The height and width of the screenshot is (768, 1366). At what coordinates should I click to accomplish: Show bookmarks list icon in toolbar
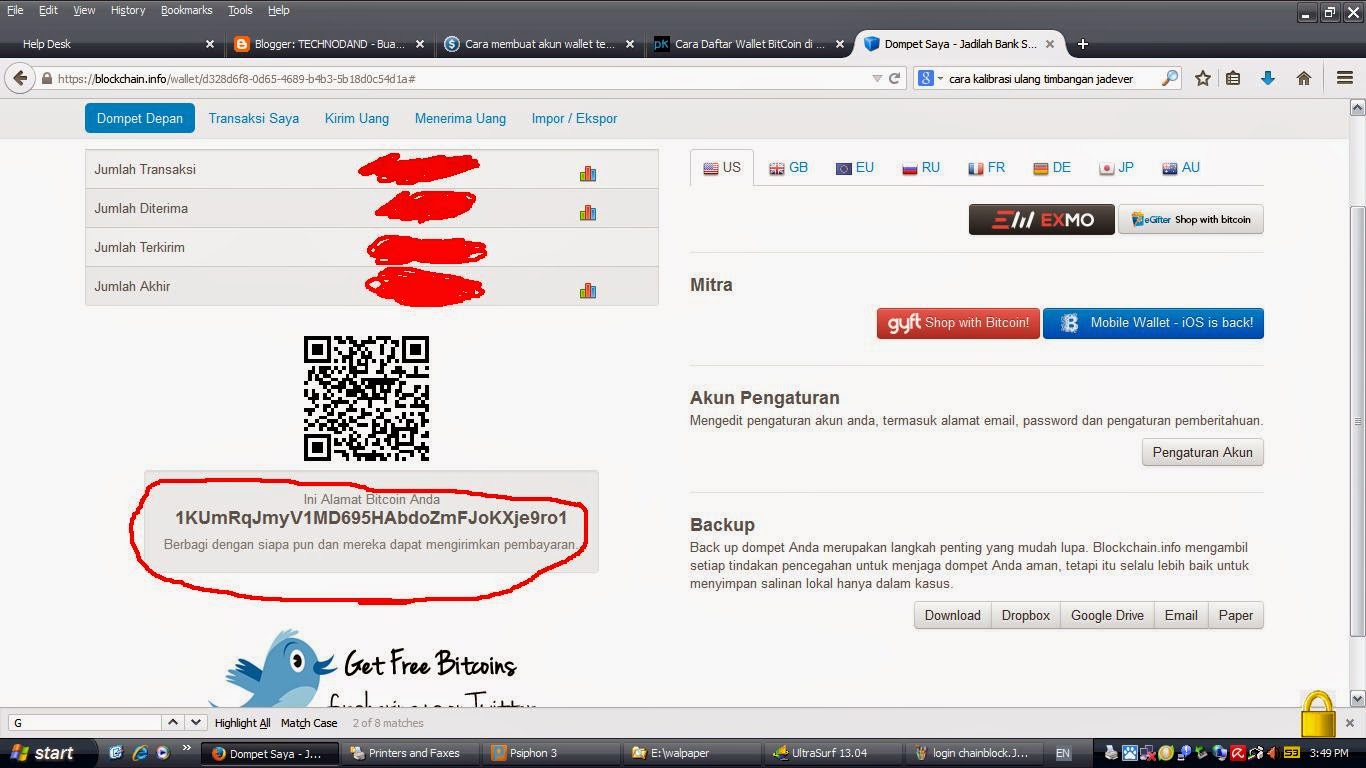point(1233,78)
